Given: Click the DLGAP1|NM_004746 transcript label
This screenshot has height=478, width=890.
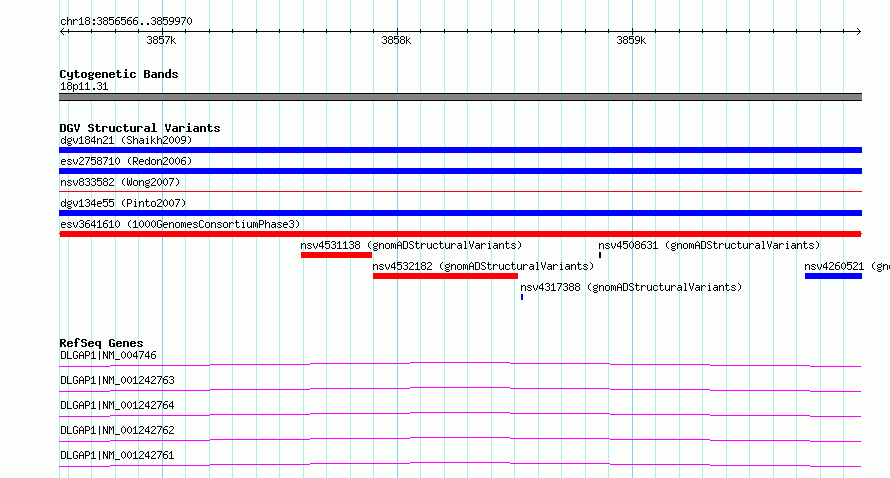Looking at the screenshot, I should (108, 355).
